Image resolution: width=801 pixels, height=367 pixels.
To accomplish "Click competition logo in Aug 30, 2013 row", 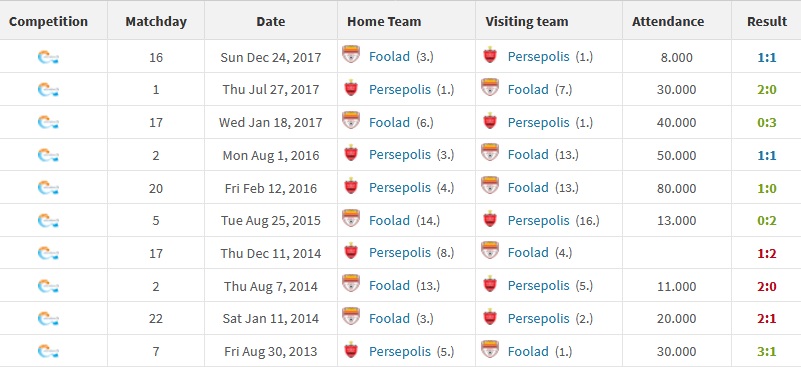I will pos(48,351).
